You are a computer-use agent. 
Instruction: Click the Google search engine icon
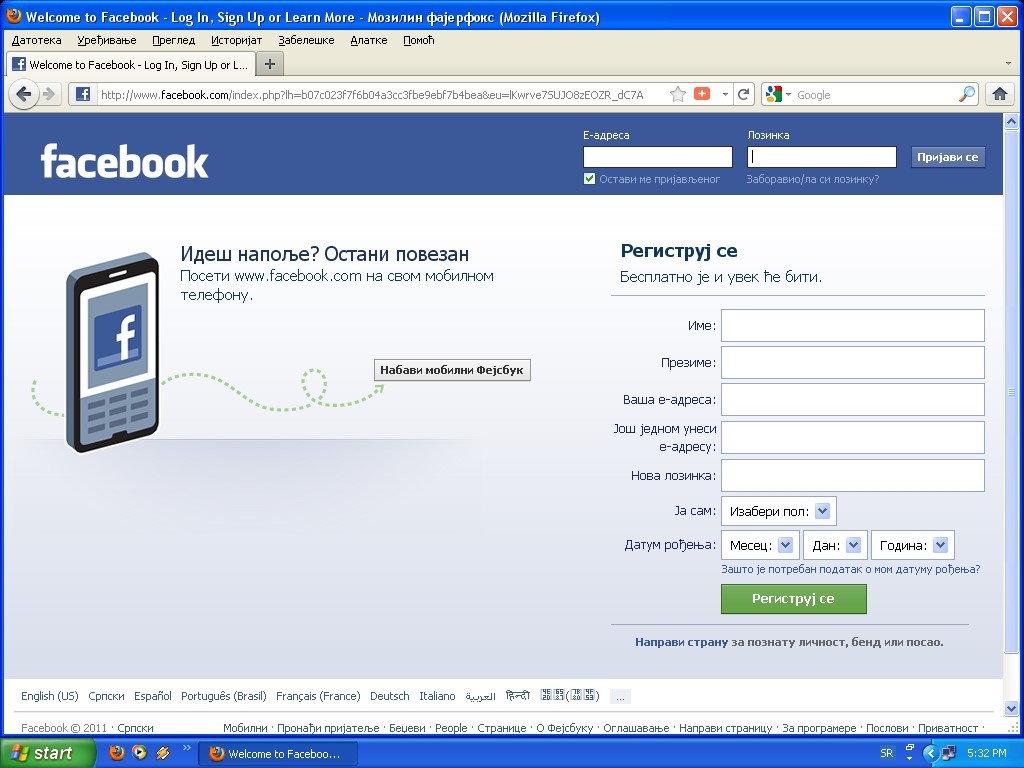click(x=774, y=95)
